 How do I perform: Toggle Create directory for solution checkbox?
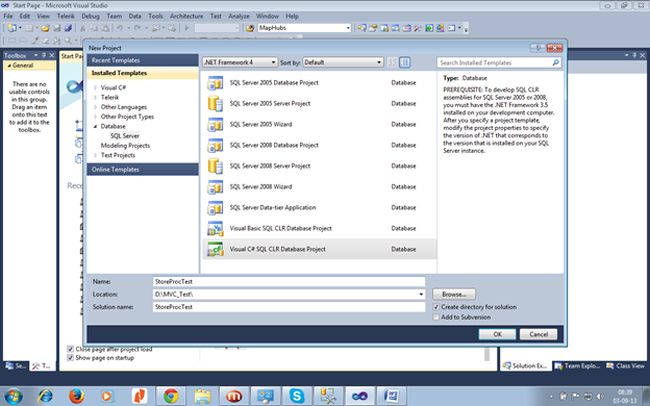[436, 307]
